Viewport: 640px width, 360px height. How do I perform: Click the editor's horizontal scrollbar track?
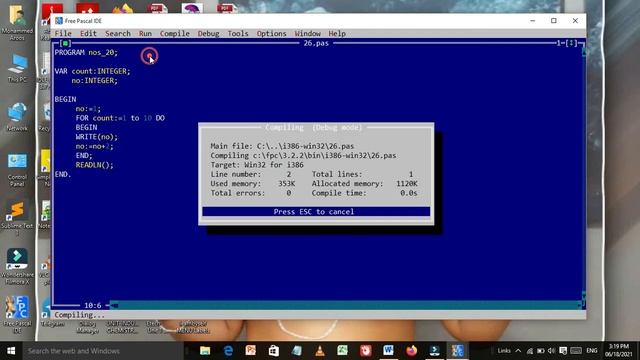[x=347, y=305]
